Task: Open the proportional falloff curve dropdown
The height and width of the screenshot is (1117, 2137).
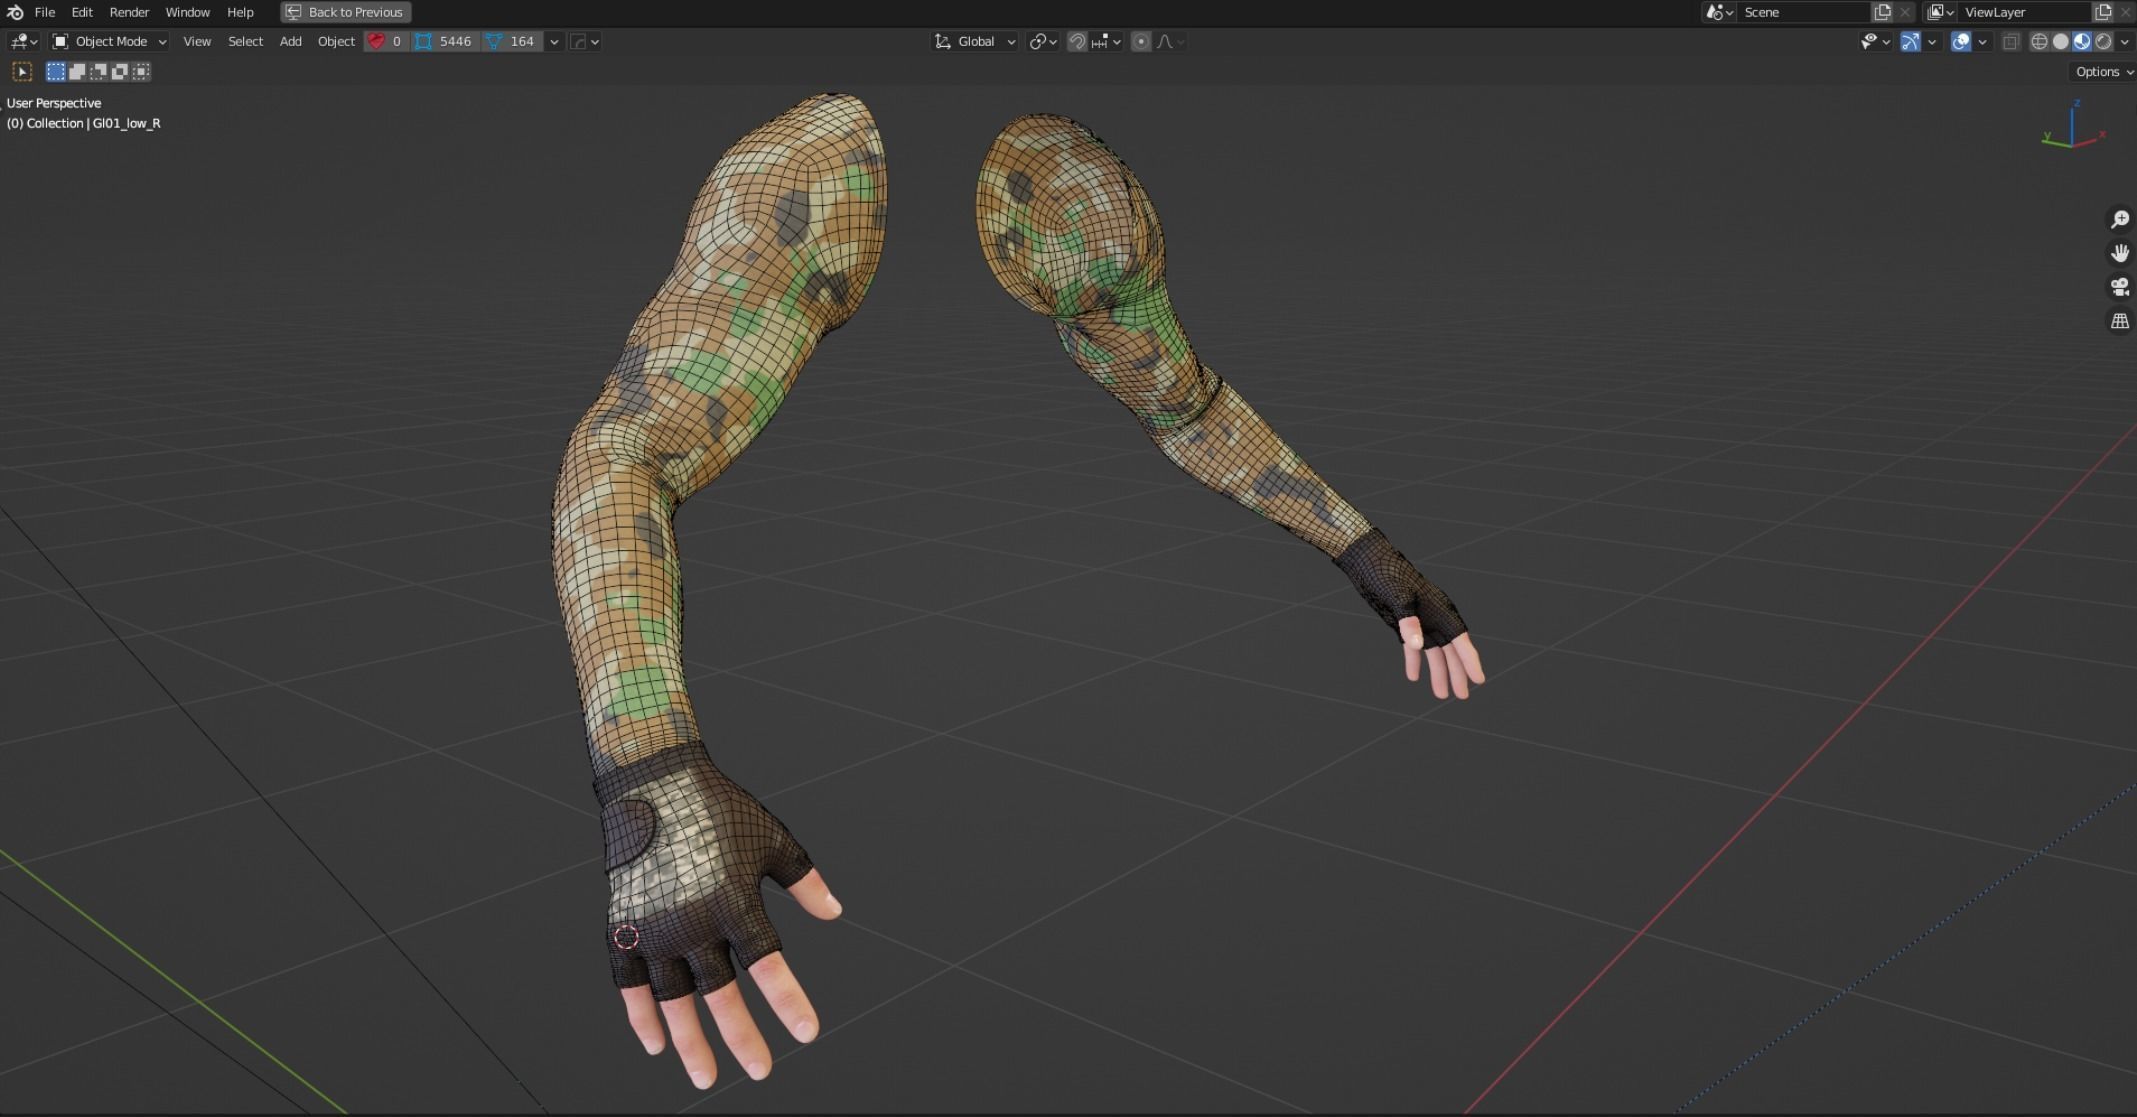Action: (x=1170, y=41)
